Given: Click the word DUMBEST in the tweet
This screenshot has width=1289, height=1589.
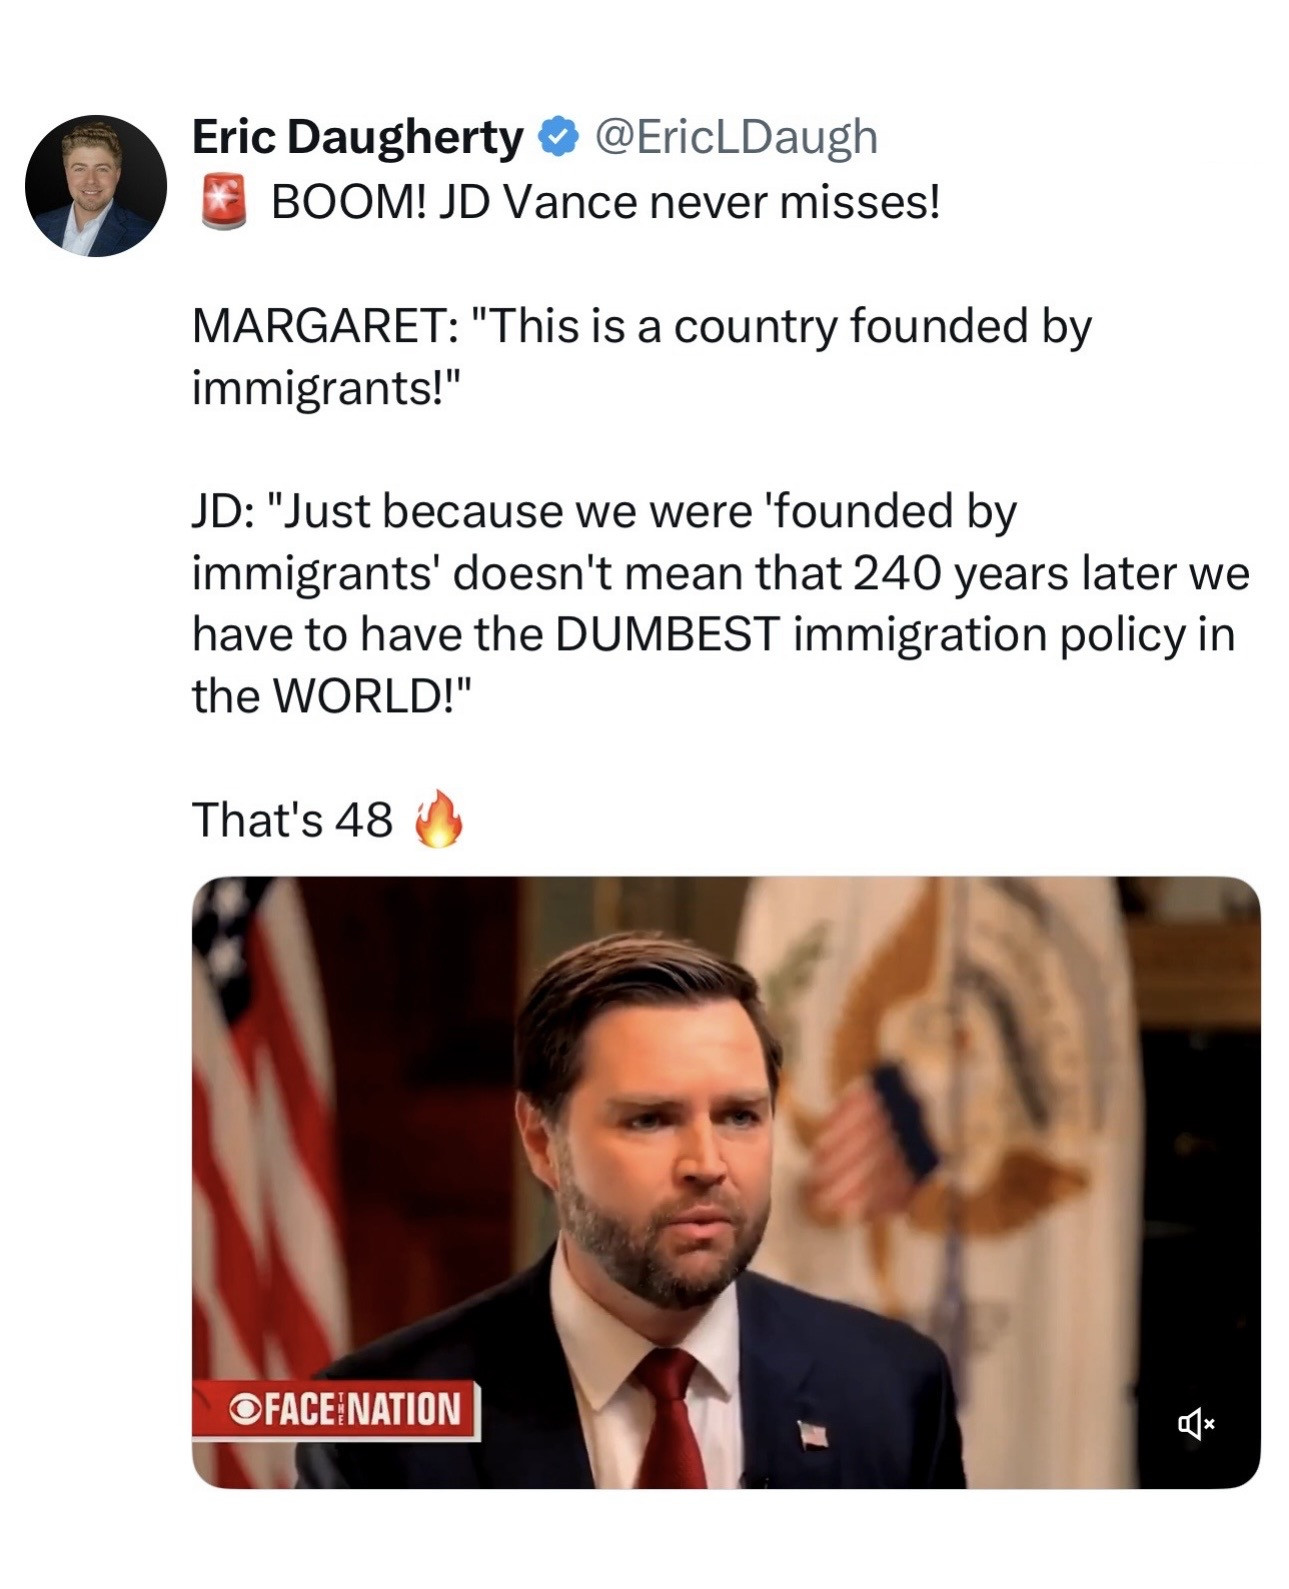Looking at the screenshot, I should click(667, 634).
